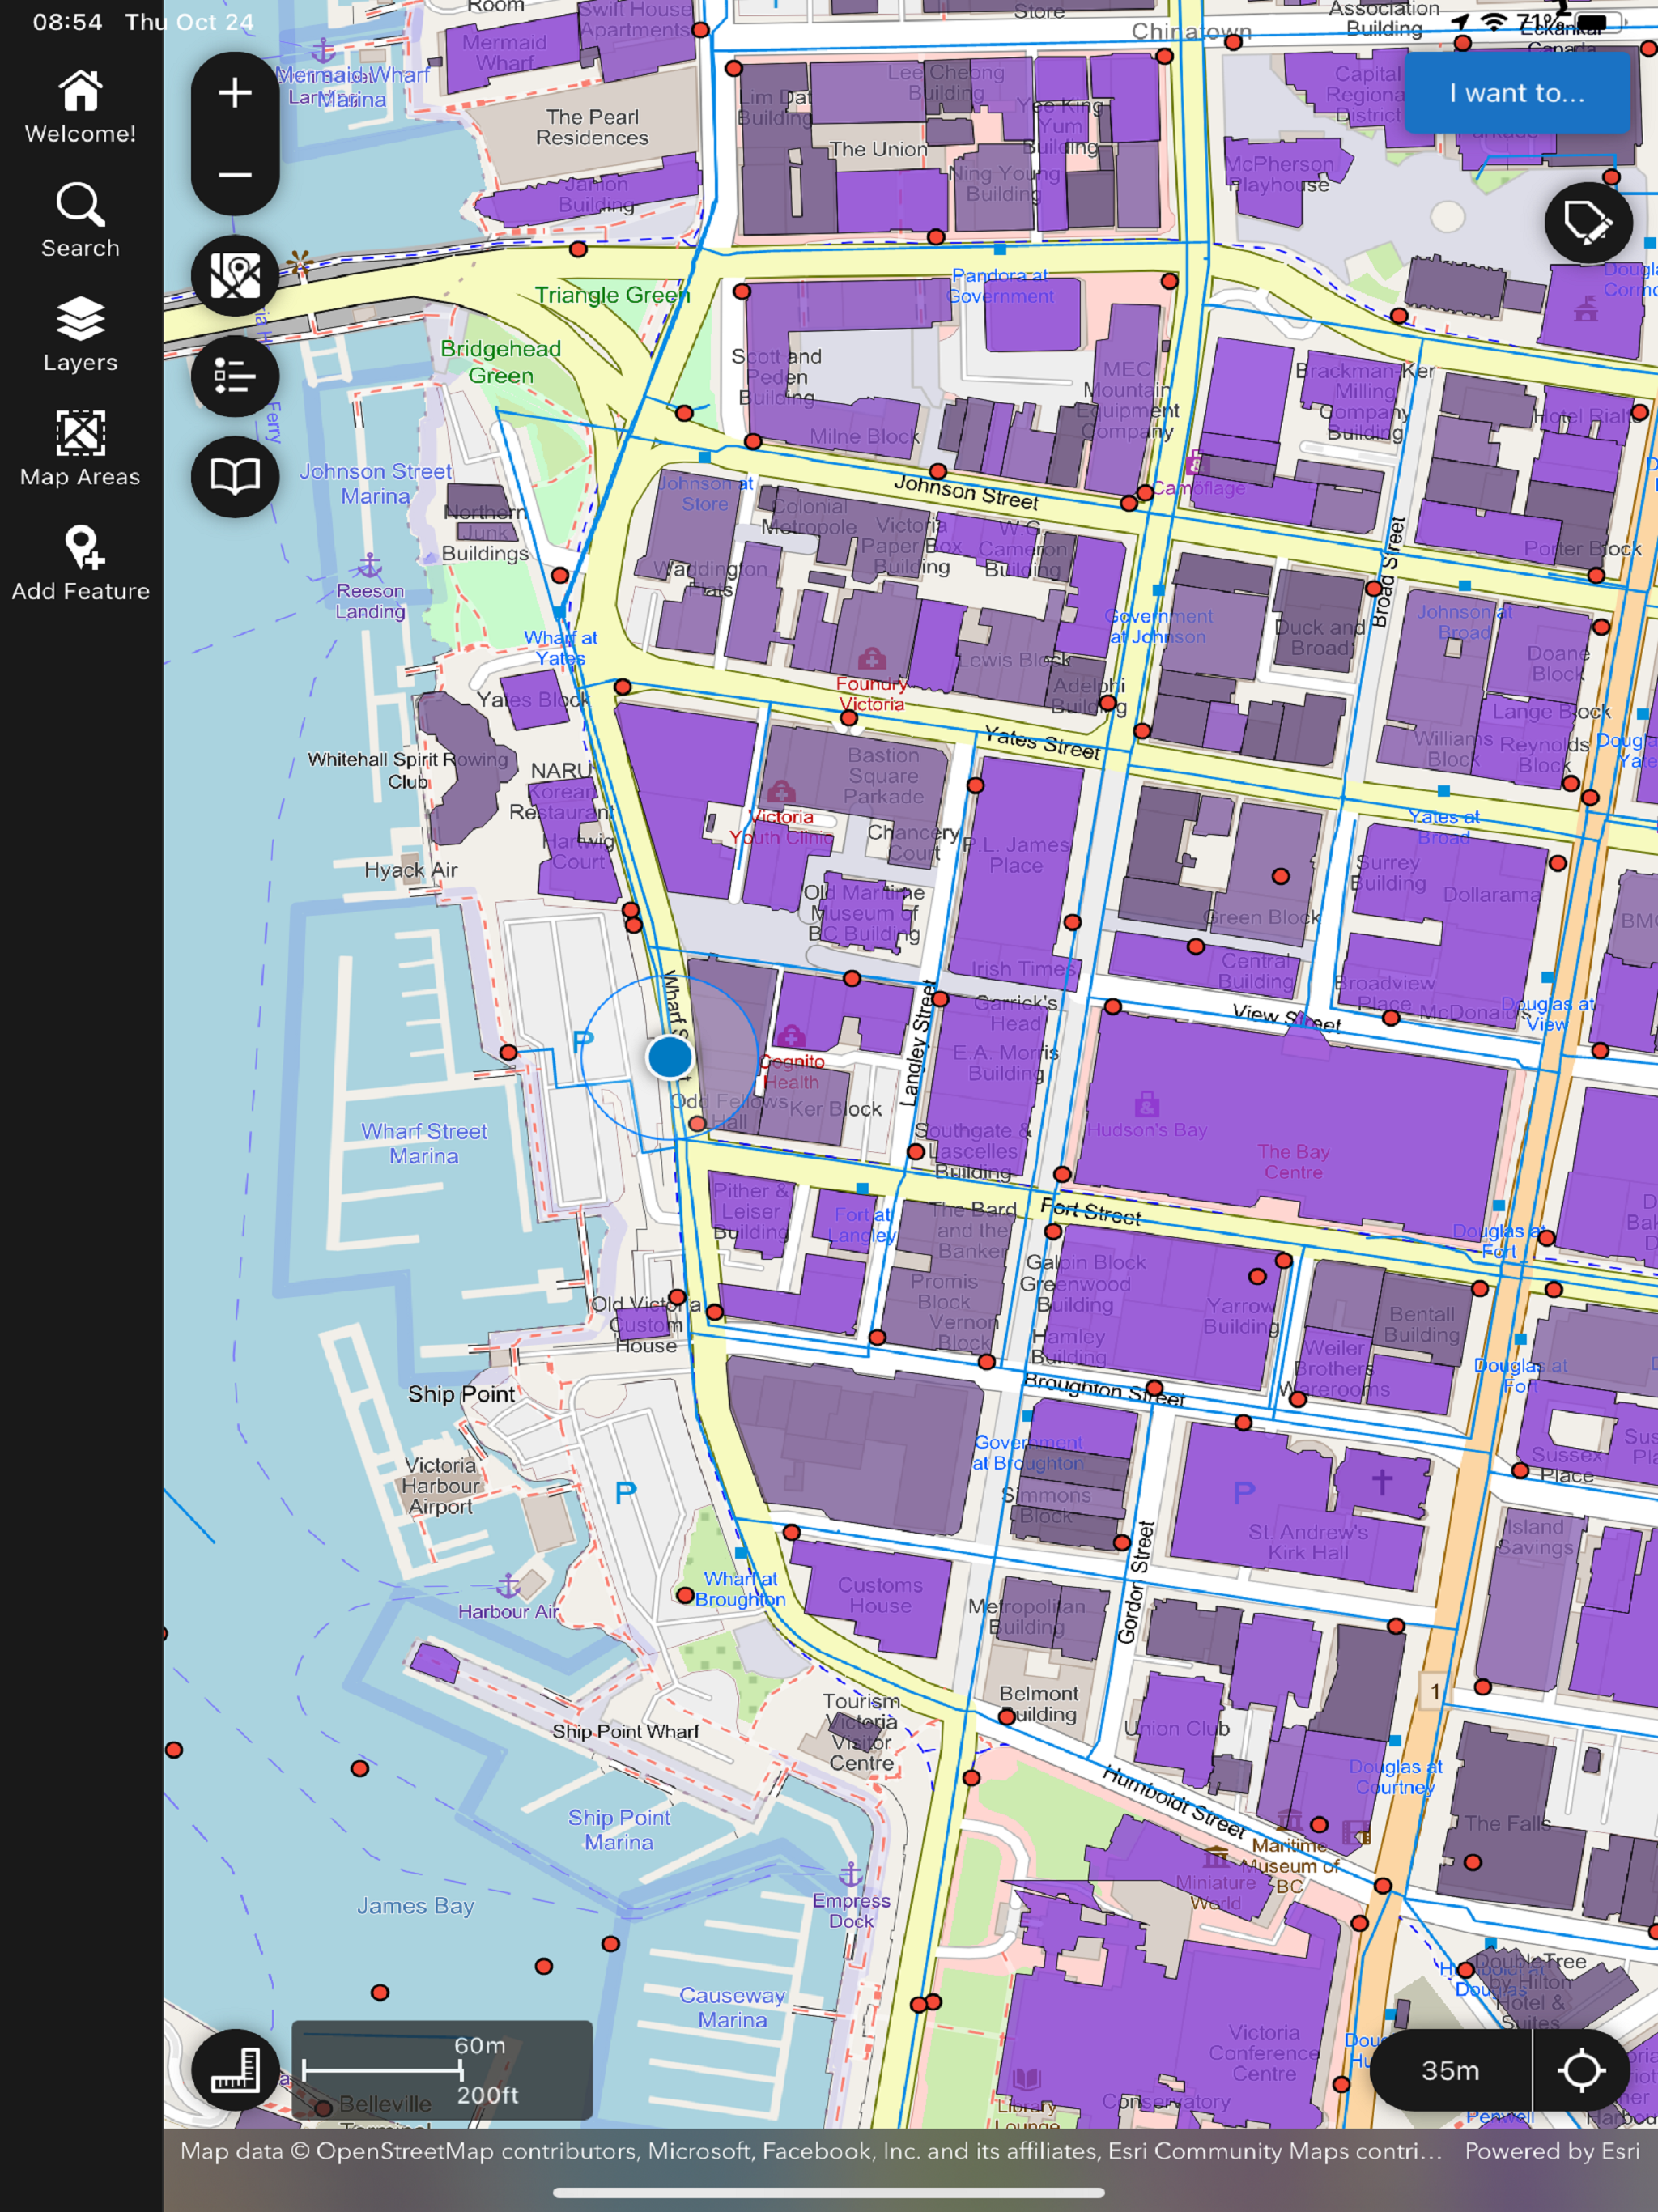The height and width of the screenshot is (2212, 1658).
Task: Open the basemap toggle icon button
Action: pos(235,276)
